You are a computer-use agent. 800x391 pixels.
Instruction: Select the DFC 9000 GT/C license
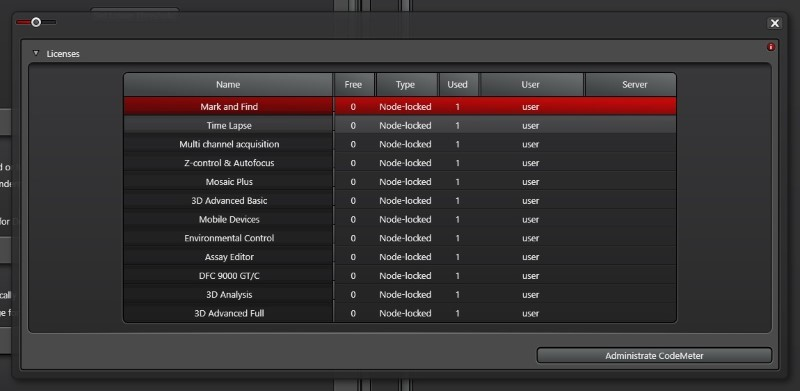[400, 276]
